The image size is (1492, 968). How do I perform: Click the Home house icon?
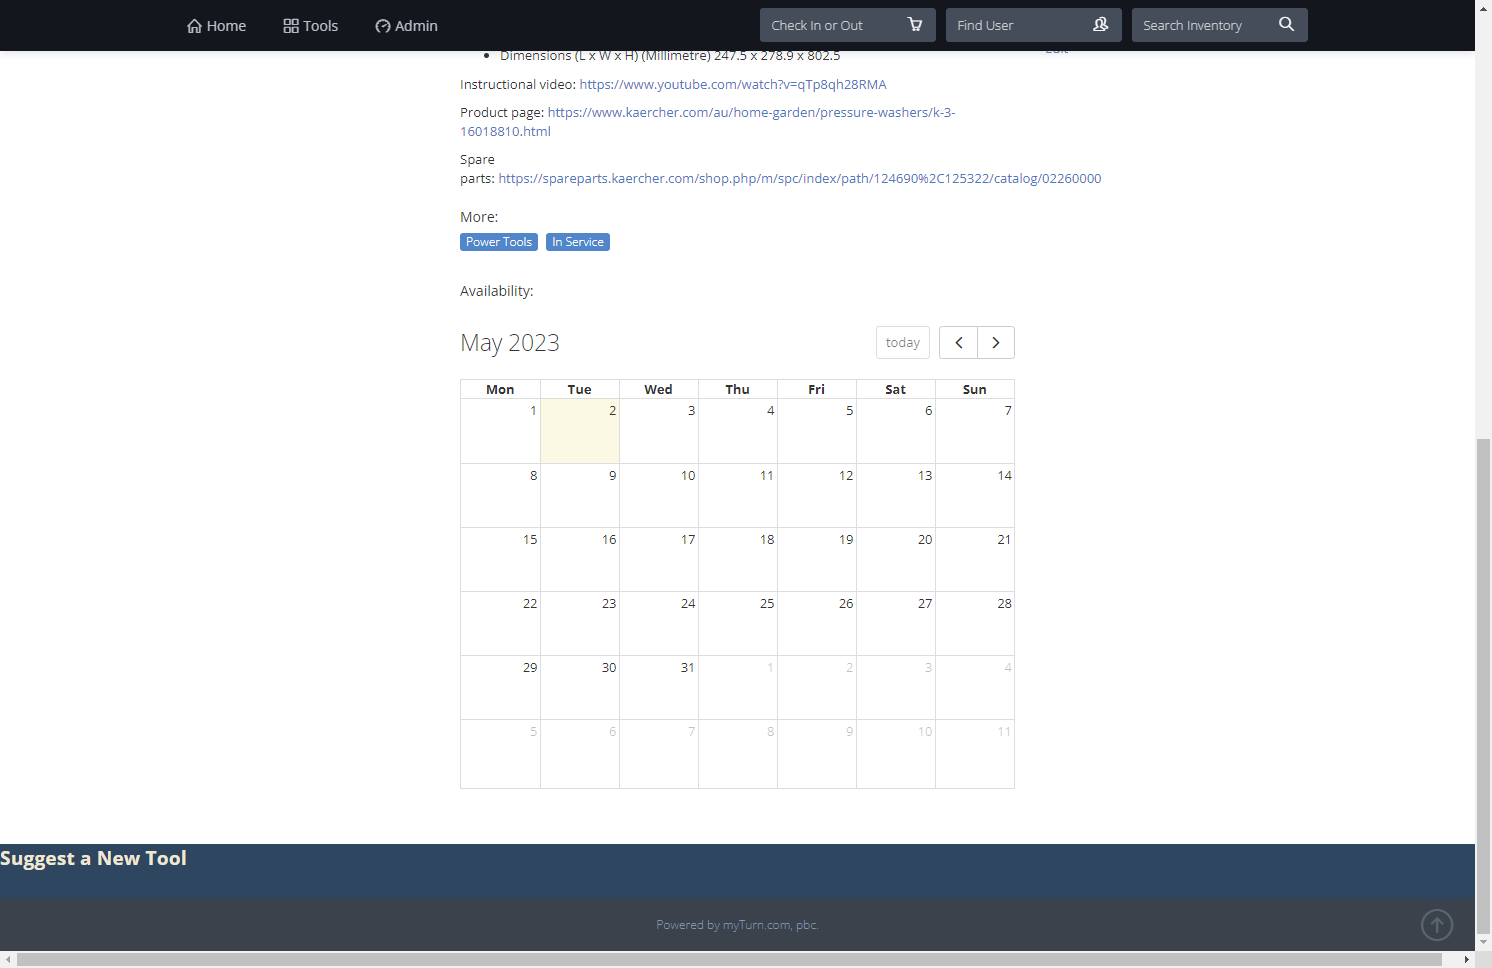[194, 26]
